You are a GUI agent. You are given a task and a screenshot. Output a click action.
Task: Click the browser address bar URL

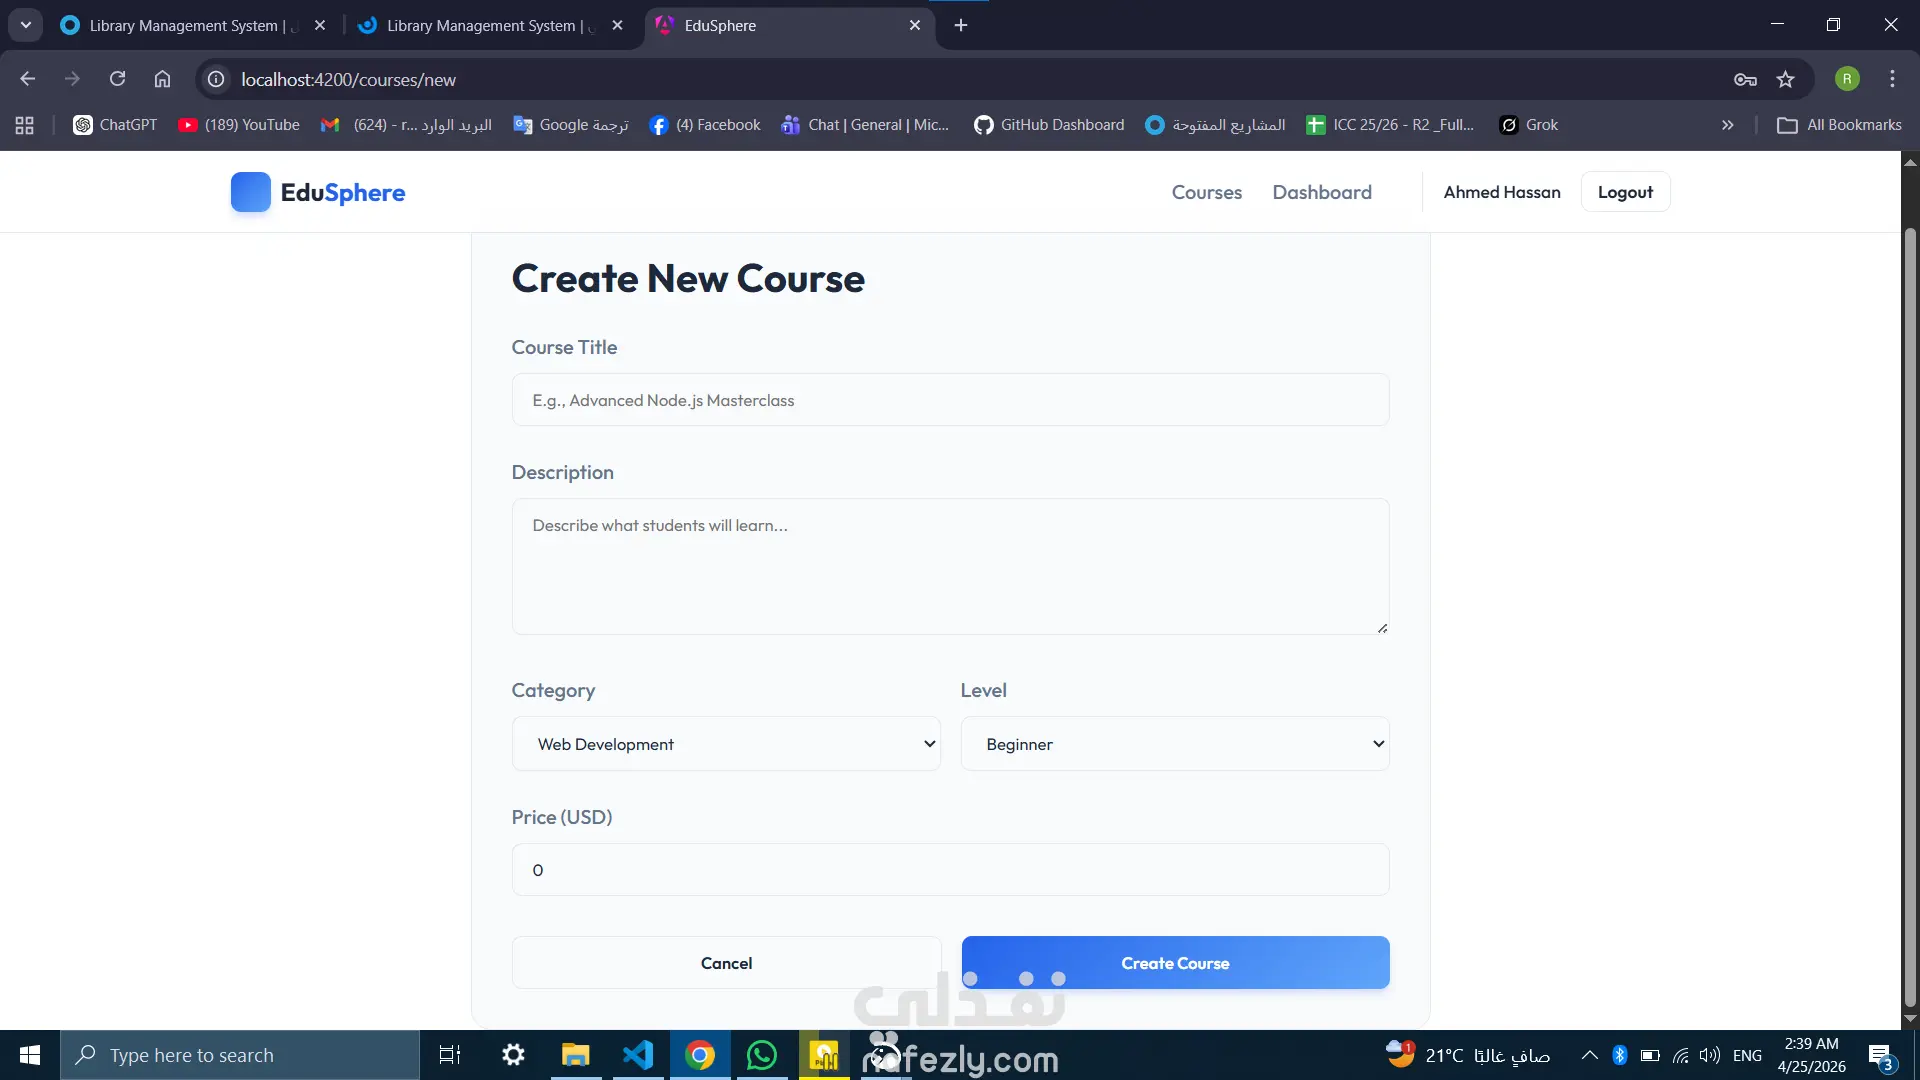click(x=348, y=79)
